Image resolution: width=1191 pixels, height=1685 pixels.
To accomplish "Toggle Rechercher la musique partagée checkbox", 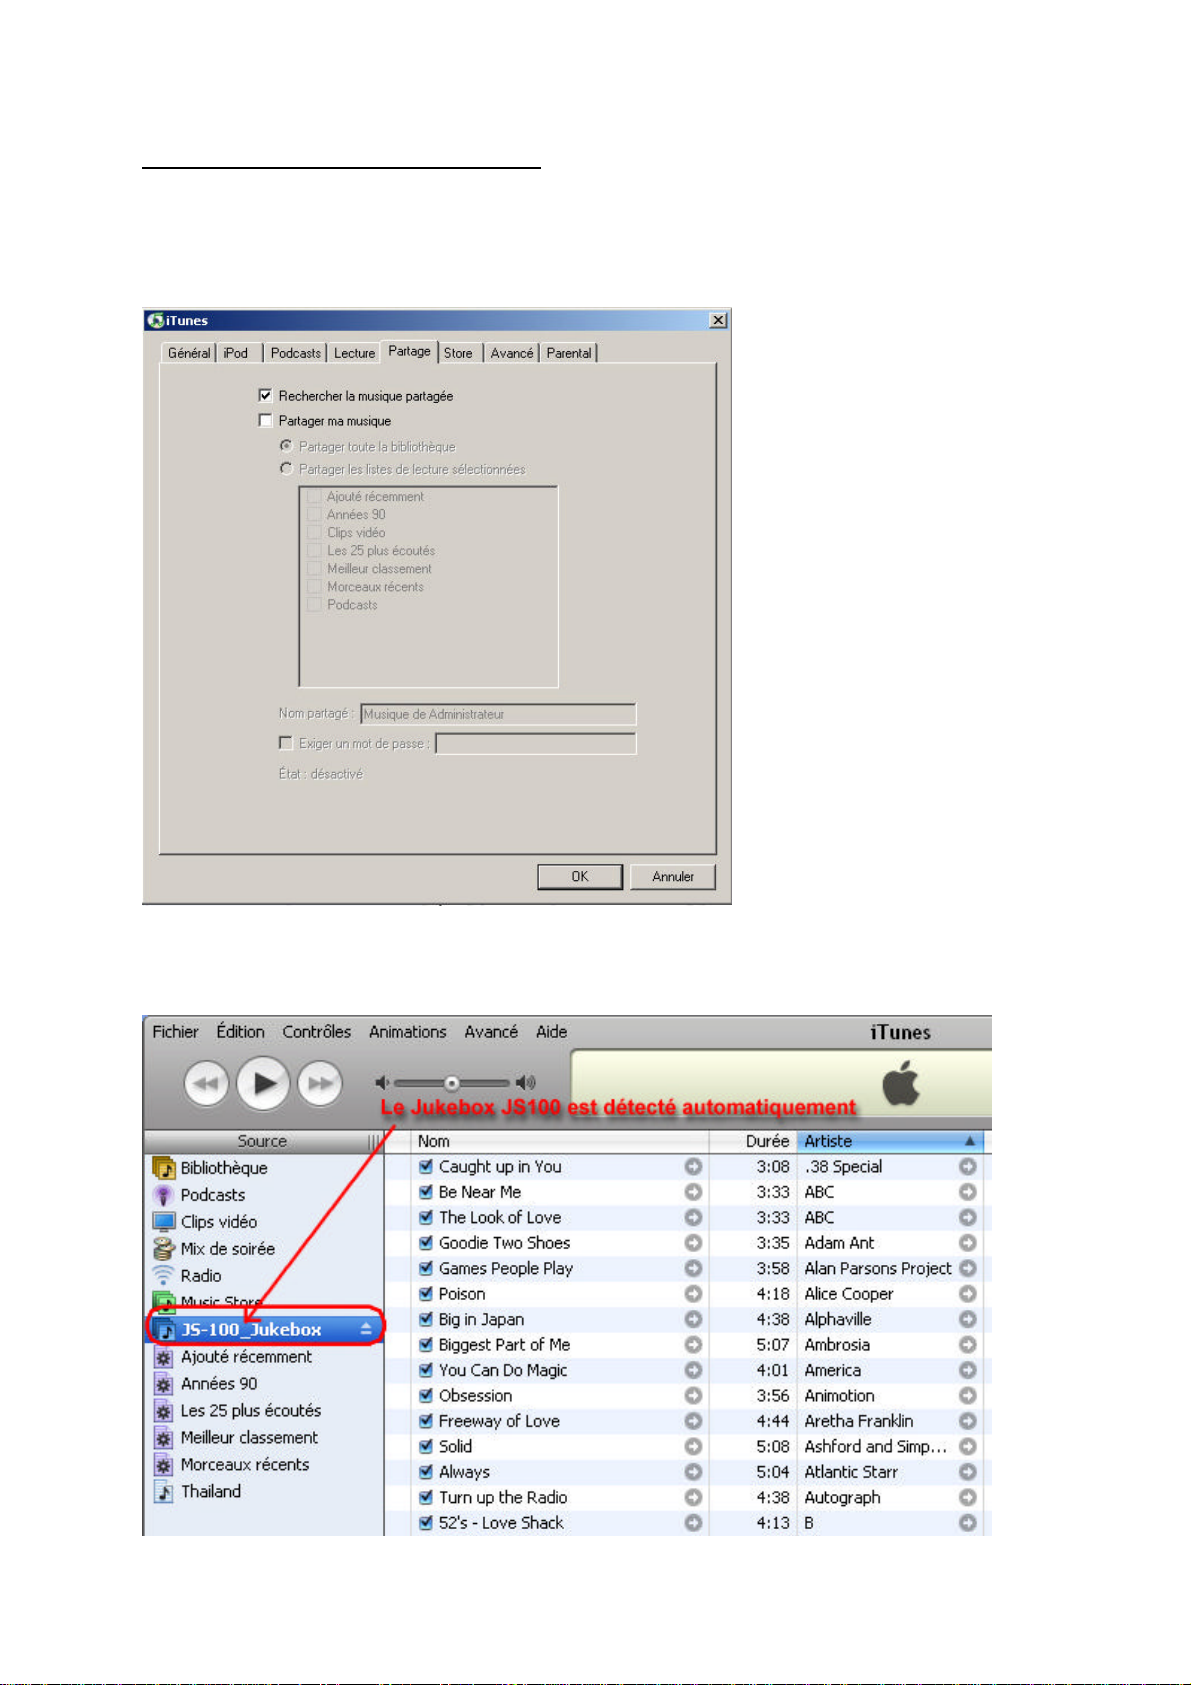I will [265, 395].
